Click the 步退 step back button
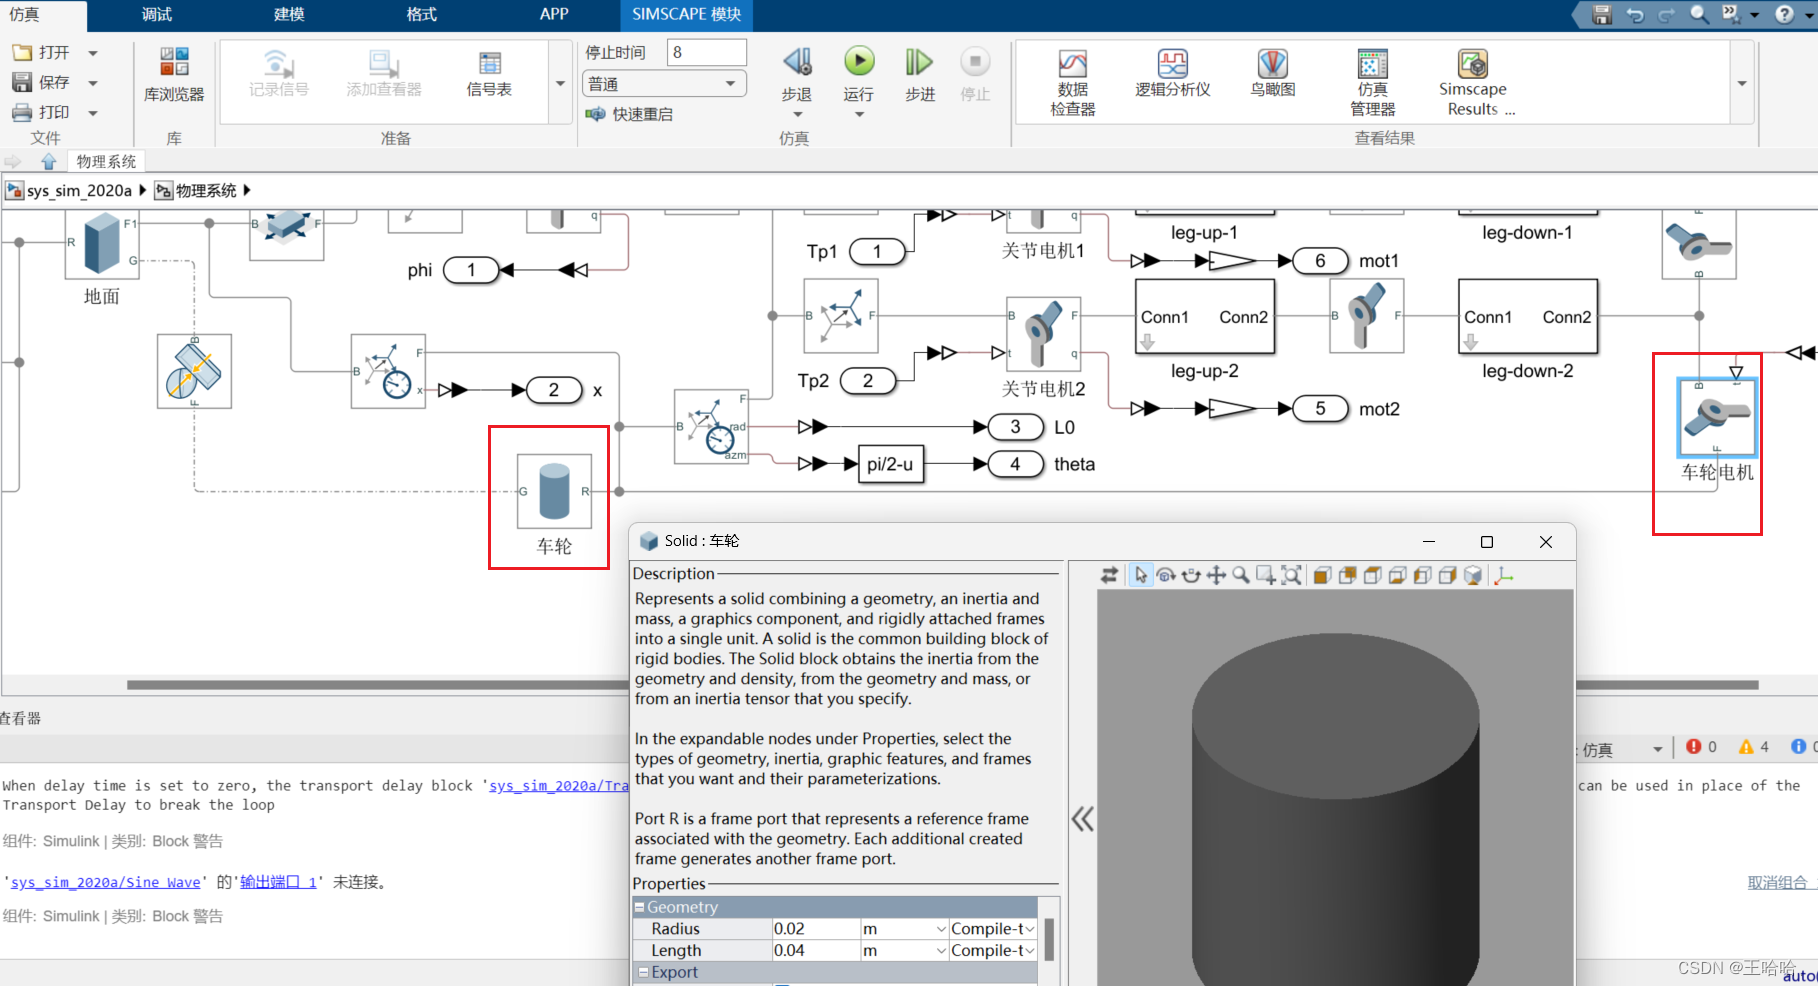 [x=796, y=74]
